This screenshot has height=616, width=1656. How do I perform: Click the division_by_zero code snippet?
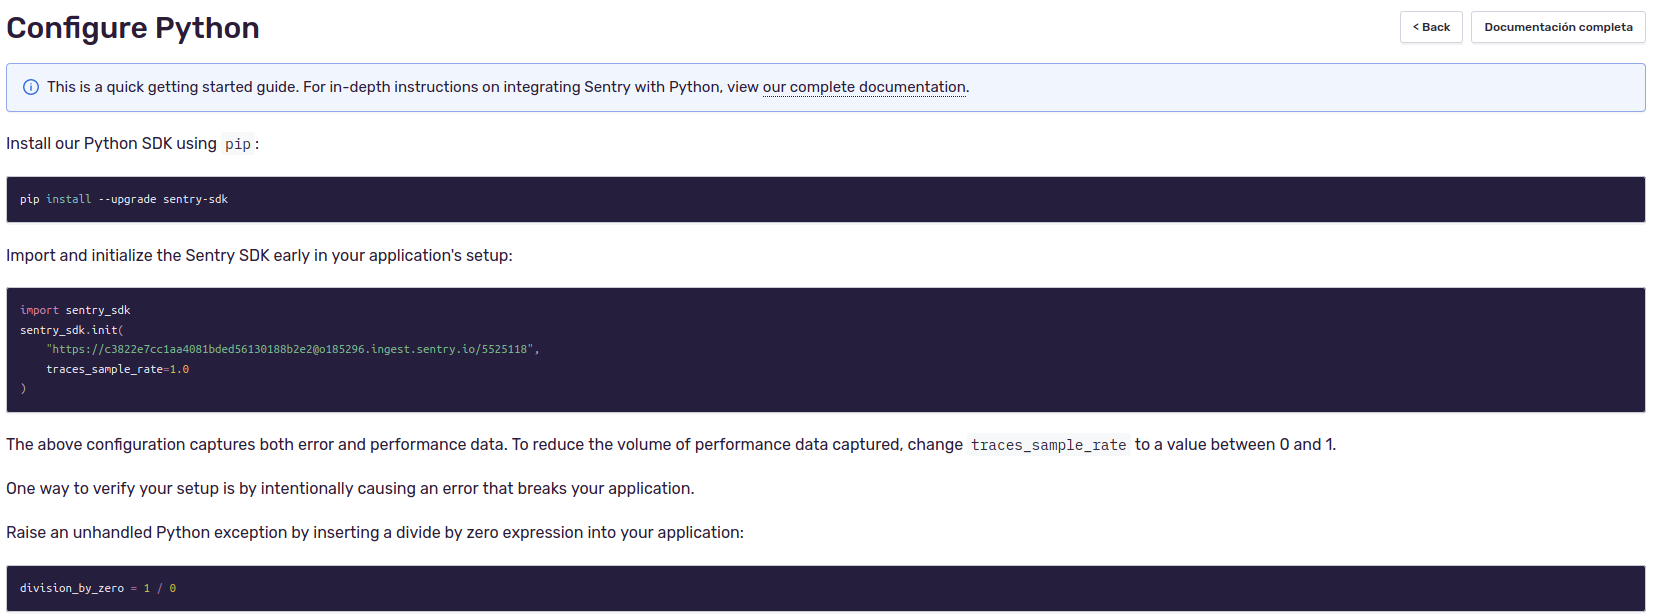pos(98,588)
